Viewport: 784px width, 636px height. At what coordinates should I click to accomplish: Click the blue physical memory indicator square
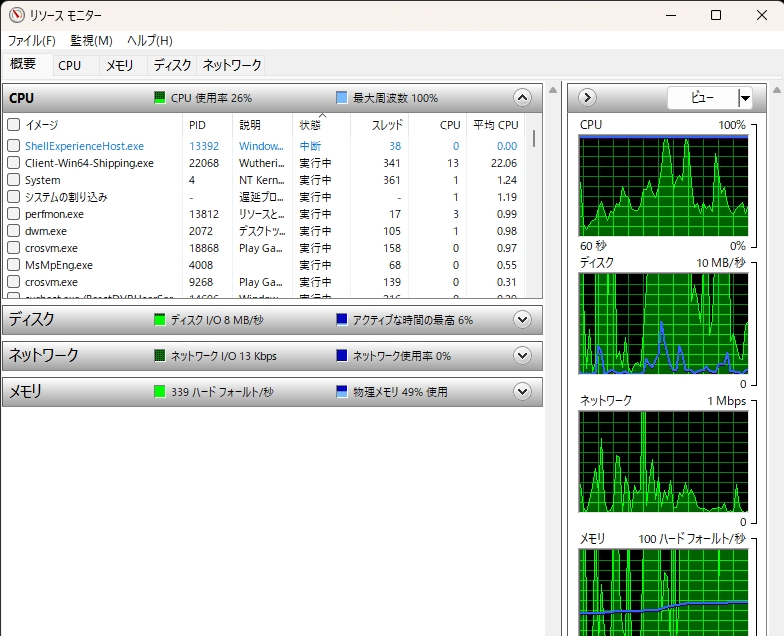342,392
